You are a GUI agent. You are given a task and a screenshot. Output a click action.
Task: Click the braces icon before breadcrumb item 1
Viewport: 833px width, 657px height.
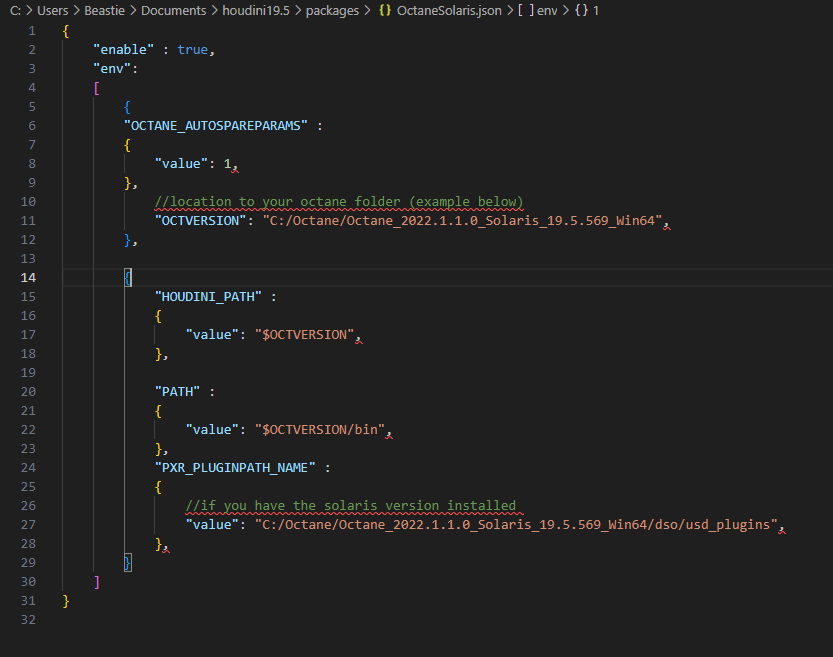[582, 10]
